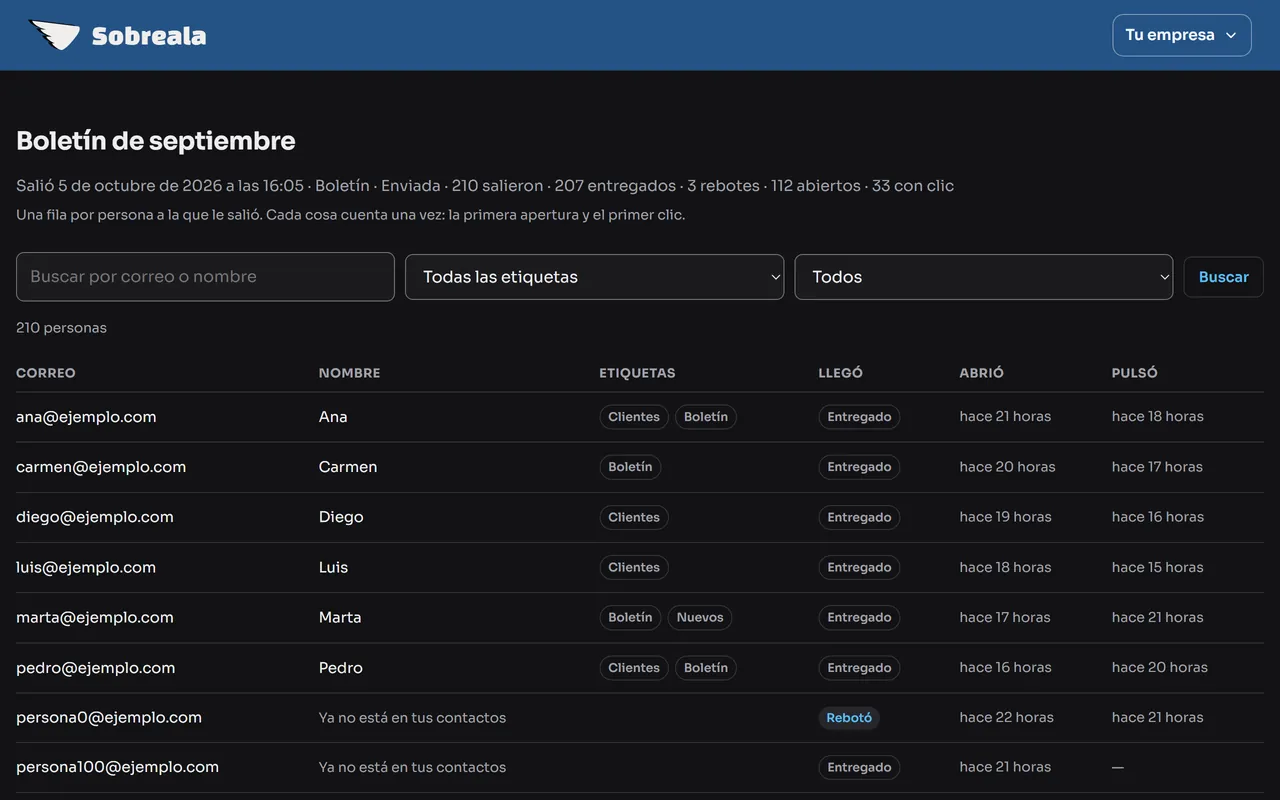Click the ana@ejemplo.com email cell

tap(86, 417)
